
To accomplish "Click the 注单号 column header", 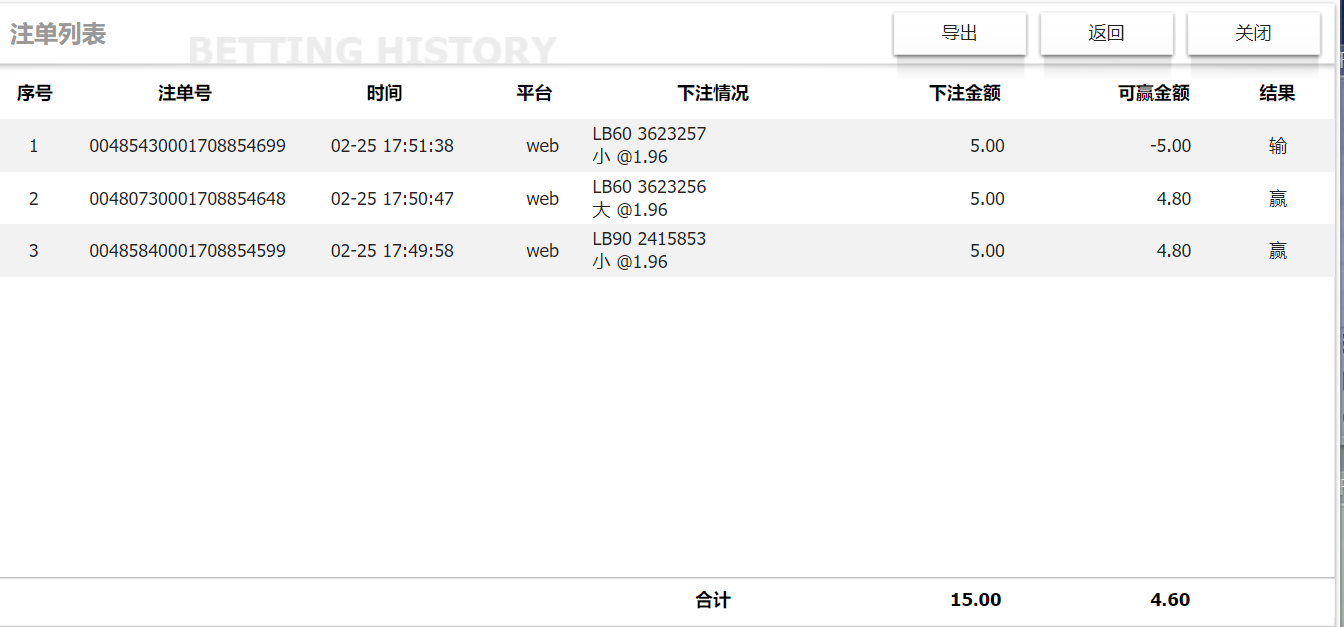I will [x=185, y=93].
